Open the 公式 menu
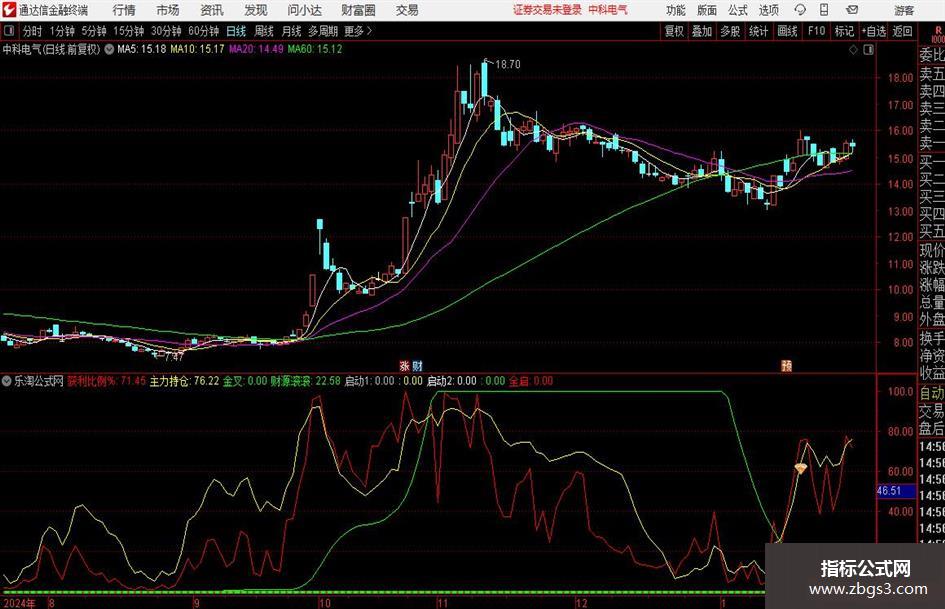Screen dimensions: 945x609 (x=738, y=10)
